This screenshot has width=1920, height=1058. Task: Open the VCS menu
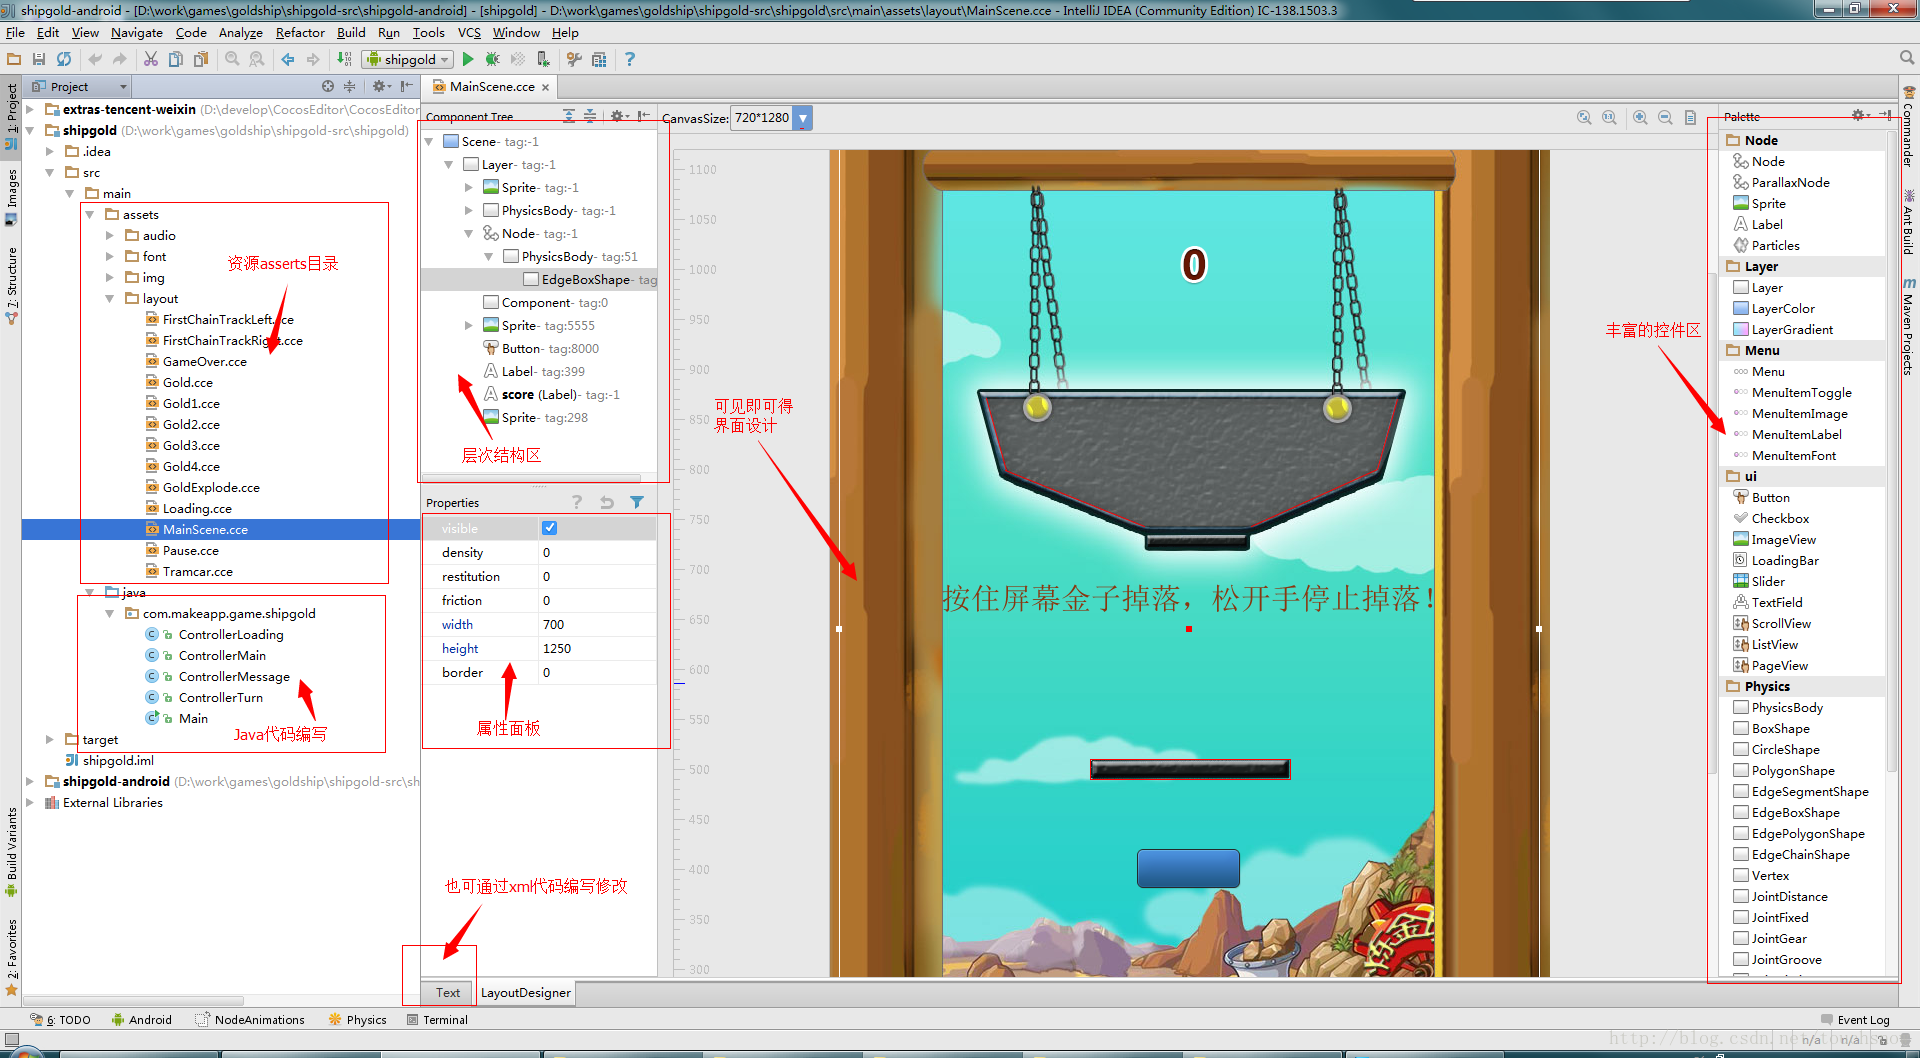469,32
